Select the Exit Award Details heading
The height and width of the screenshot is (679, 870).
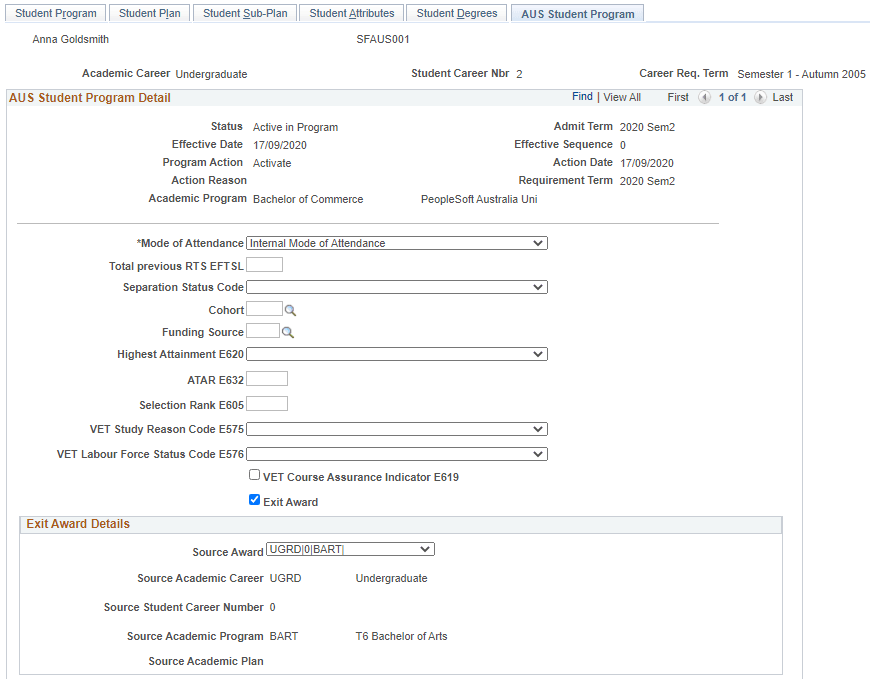pos(78,524)
